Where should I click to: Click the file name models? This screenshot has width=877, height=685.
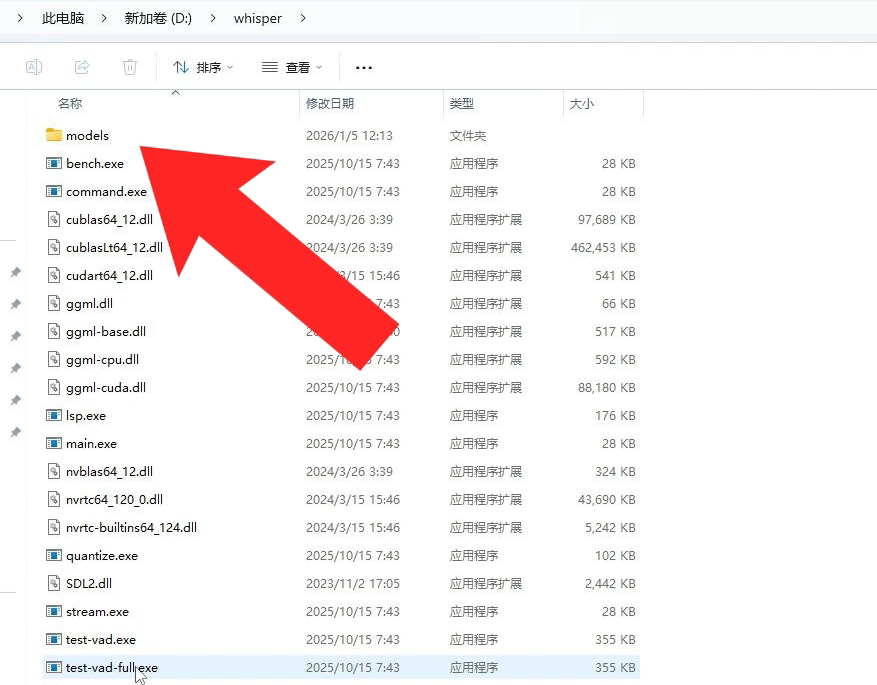(87, 135)
